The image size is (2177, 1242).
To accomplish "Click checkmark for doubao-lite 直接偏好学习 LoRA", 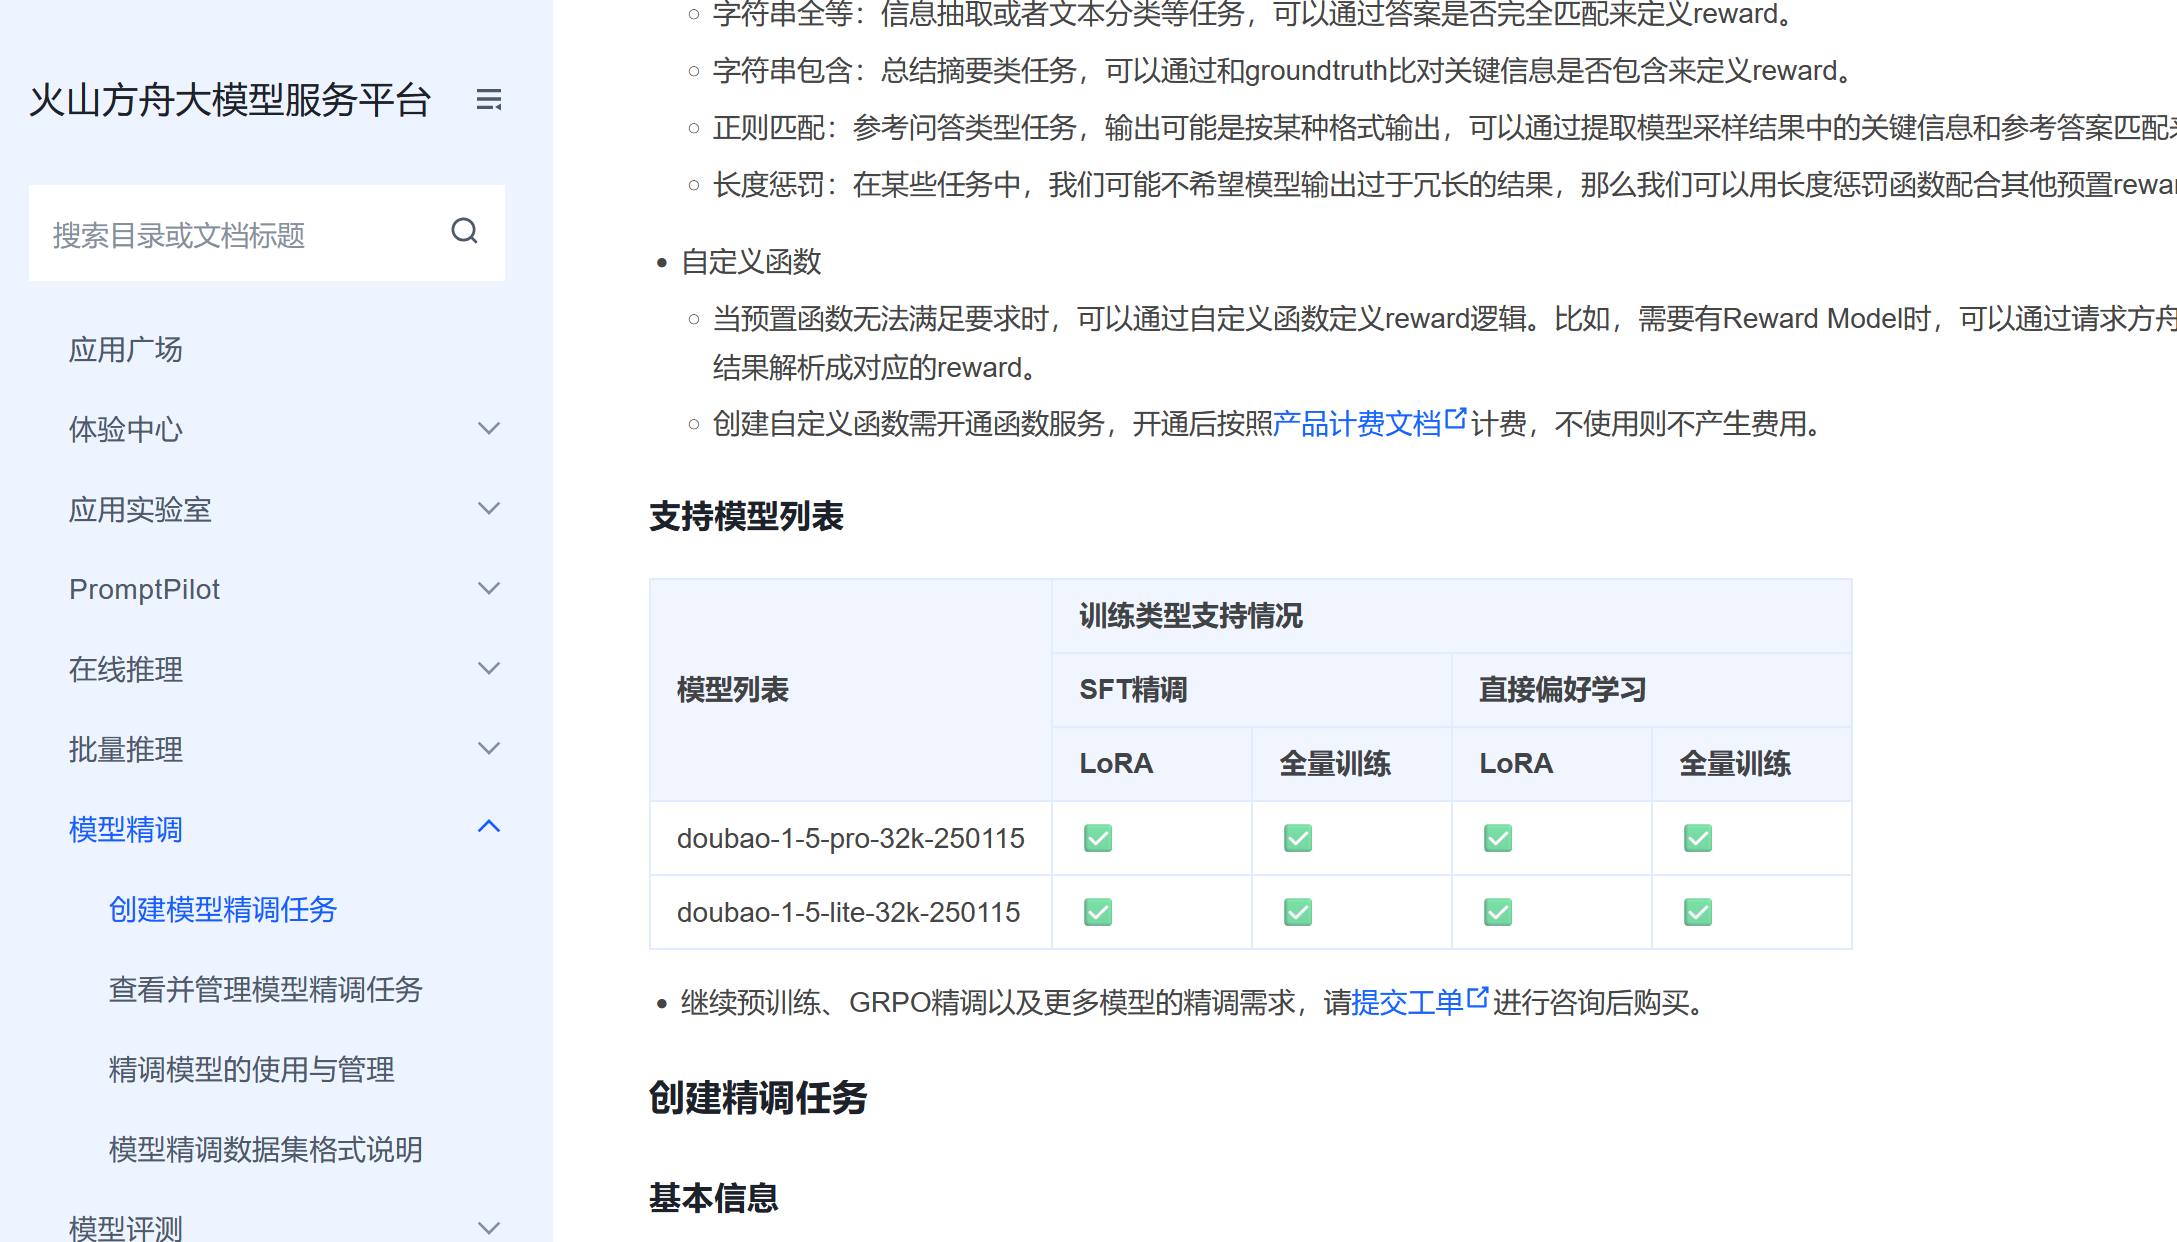I will (1498, 912).
